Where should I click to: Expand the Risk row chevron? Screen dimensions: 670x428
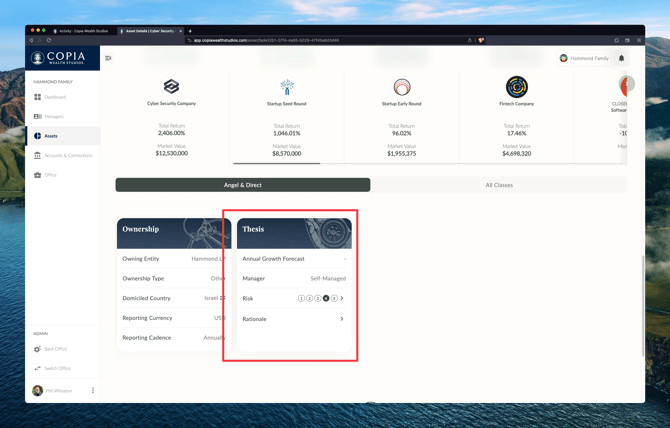pyautogui.click(x=342, y=298)
